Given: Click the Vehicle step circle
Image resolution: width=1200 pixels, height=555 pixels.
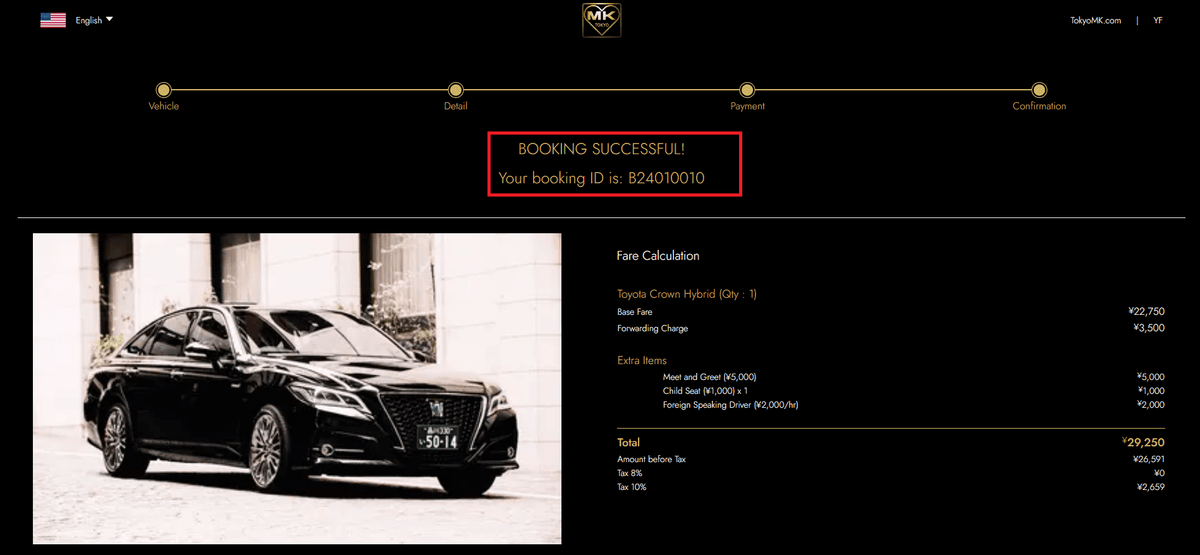Looking at the screenshot, I should [x=164, y=90].
